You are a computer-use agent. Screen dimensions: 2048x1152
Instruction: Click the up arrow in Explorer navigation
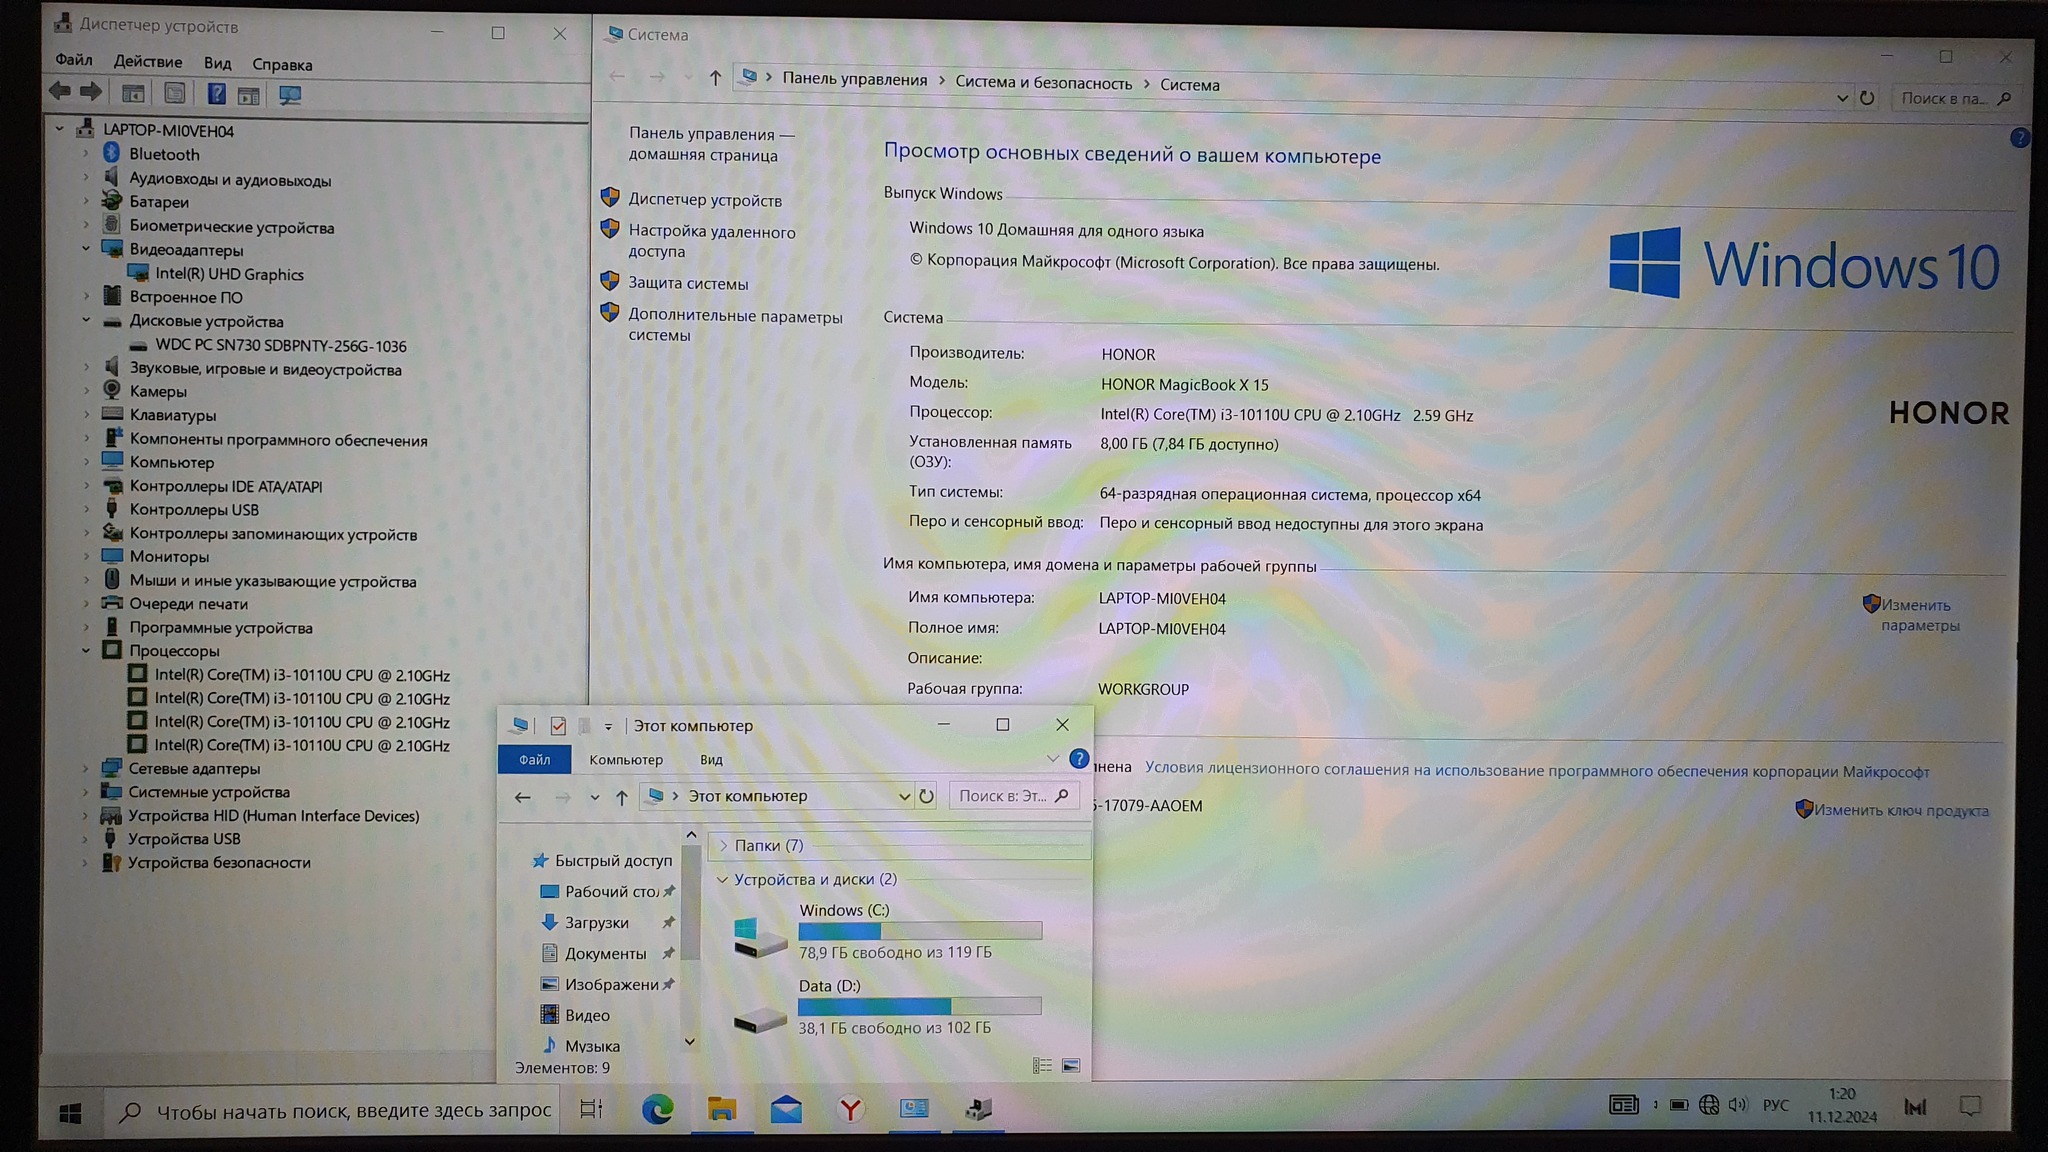pos(622,797)
